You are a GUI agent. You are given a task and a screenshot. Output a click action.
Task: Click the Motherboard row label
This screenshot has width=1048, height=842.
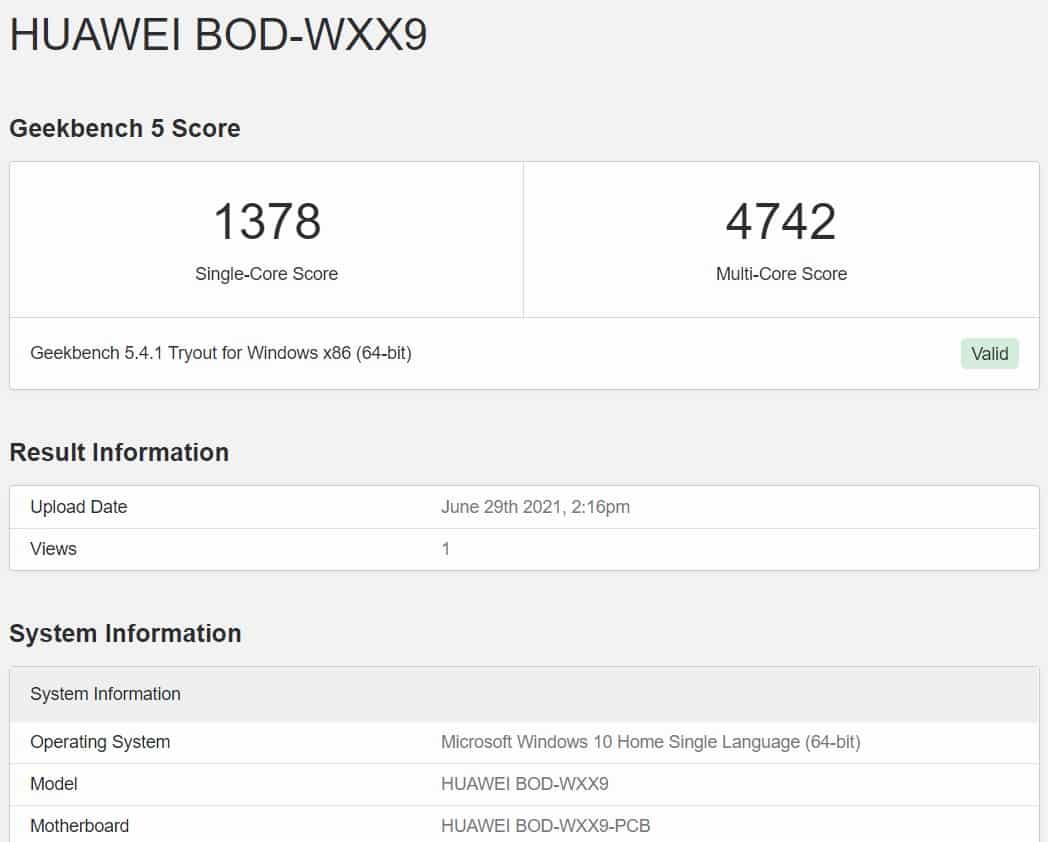tap(80, 826)
